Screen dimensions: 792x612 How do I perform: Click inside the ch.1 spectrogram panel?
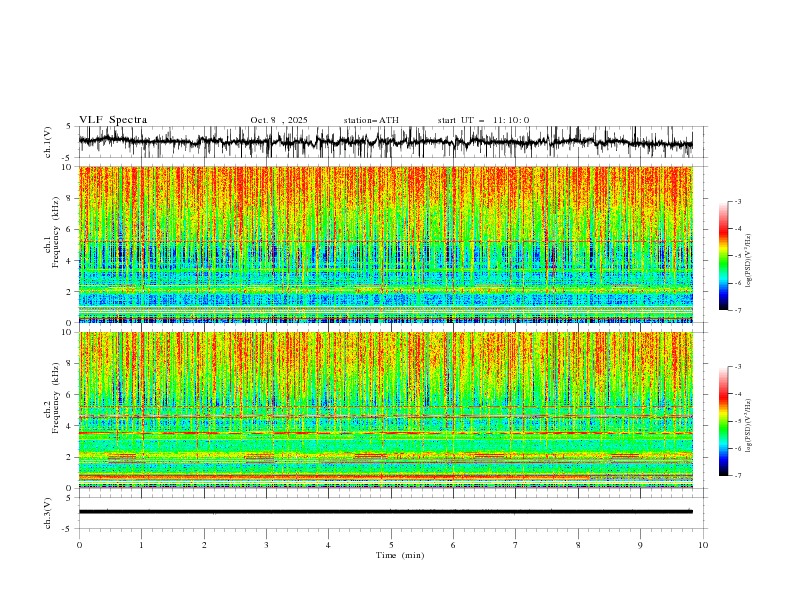(x=385, y=244)
